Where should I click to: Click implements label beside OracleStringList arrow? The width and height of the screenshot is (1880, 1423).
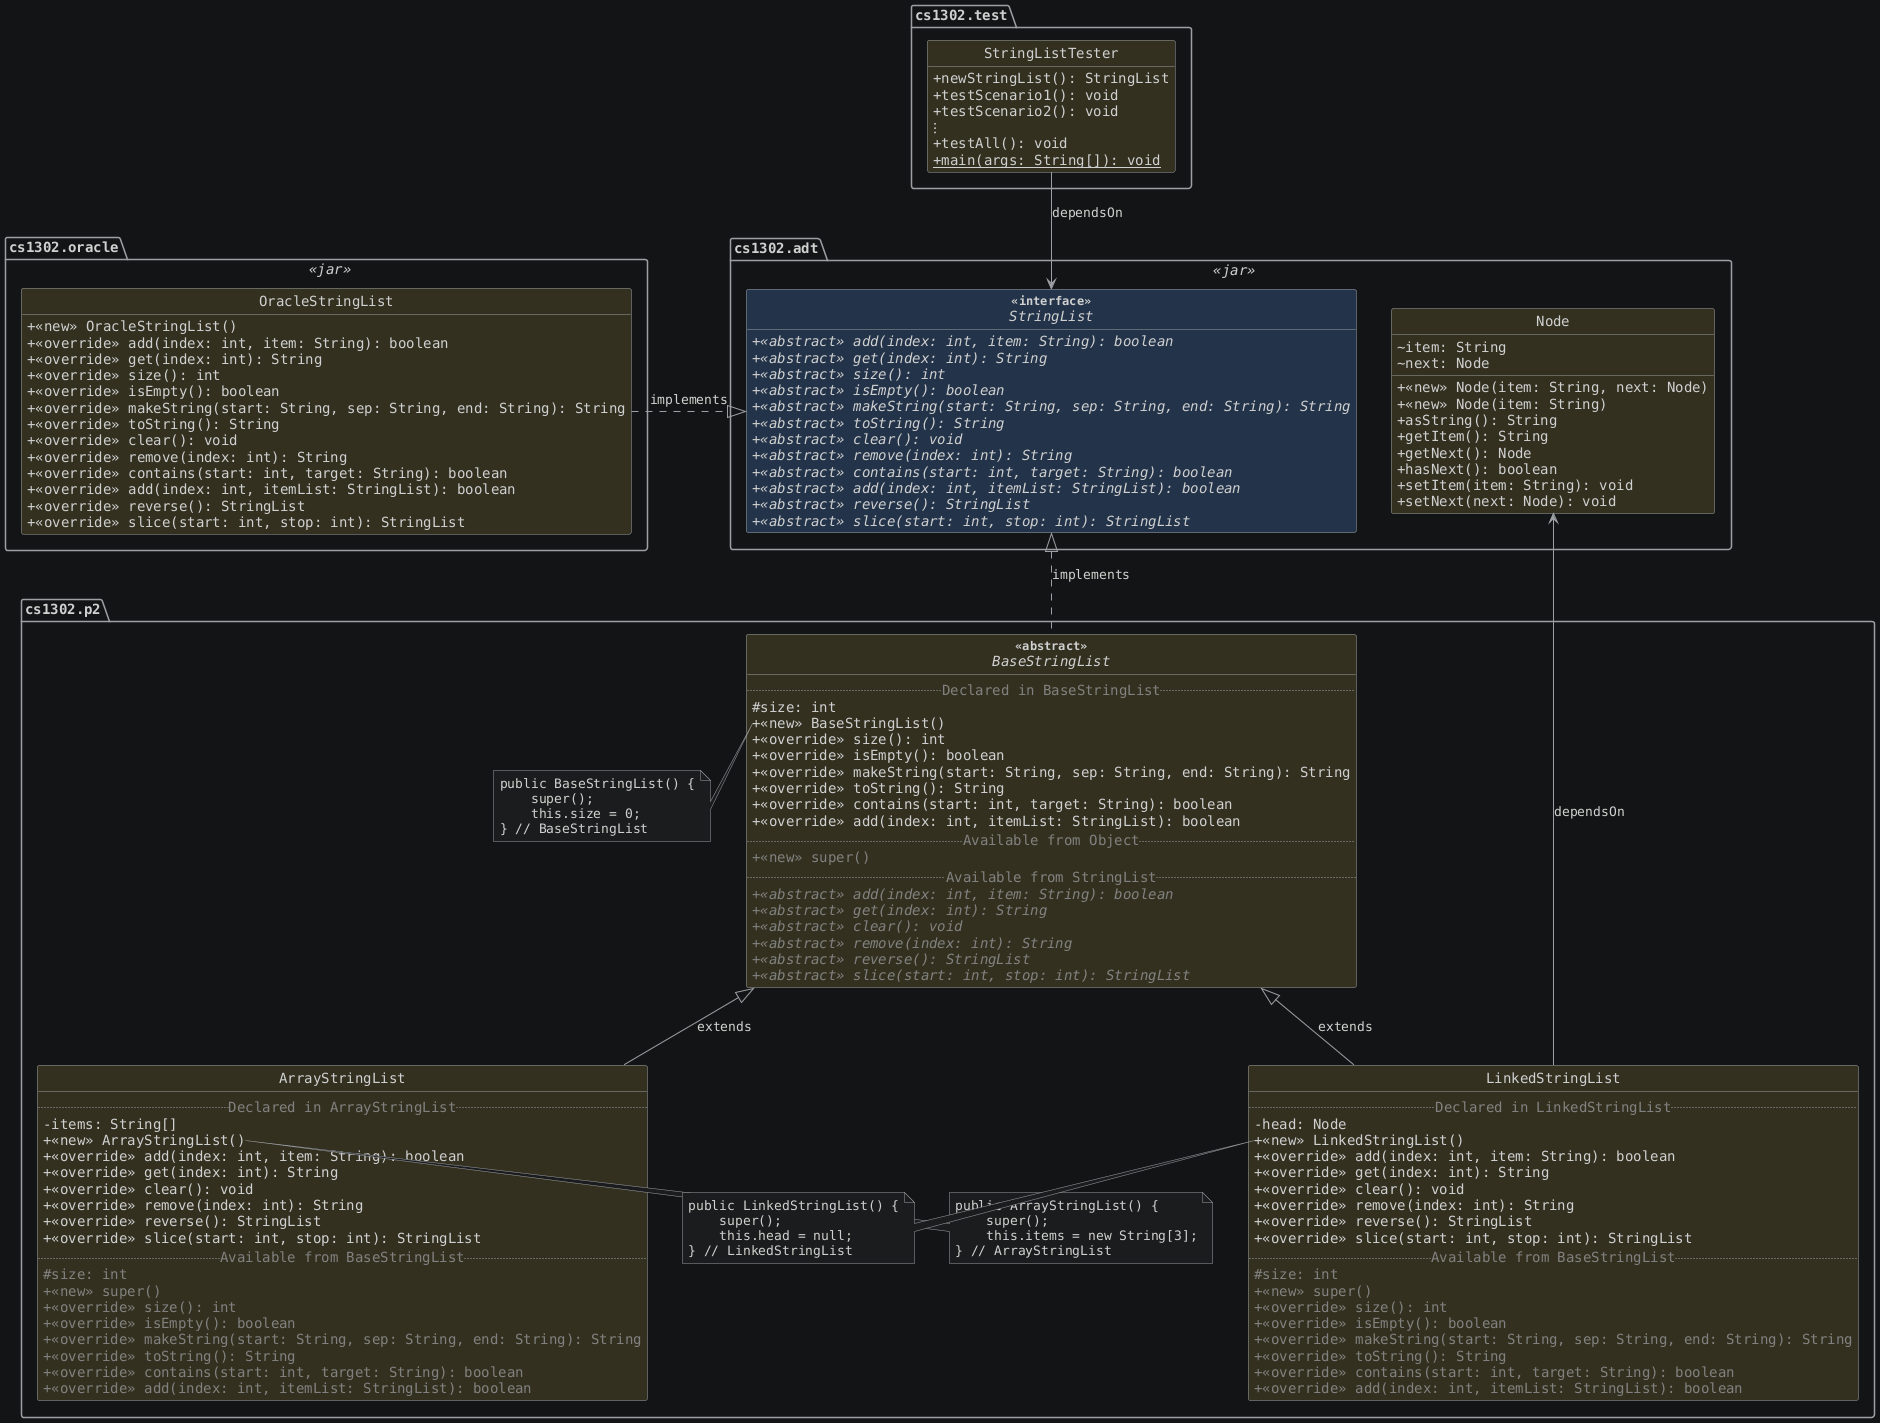point(688,400)
